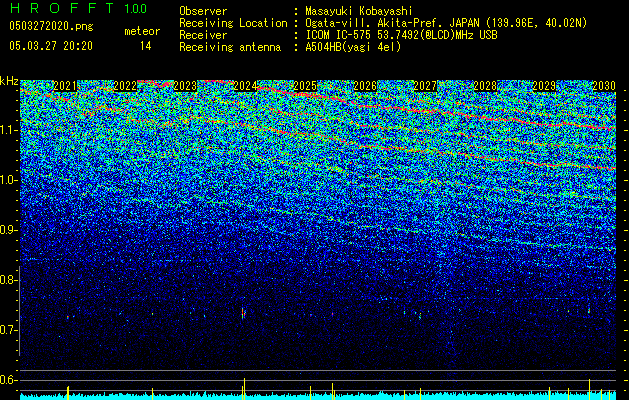Click the 0.8 kHz axis label
Image resolution: width=629 pixels, height=400 pixels.
[9, 280]
